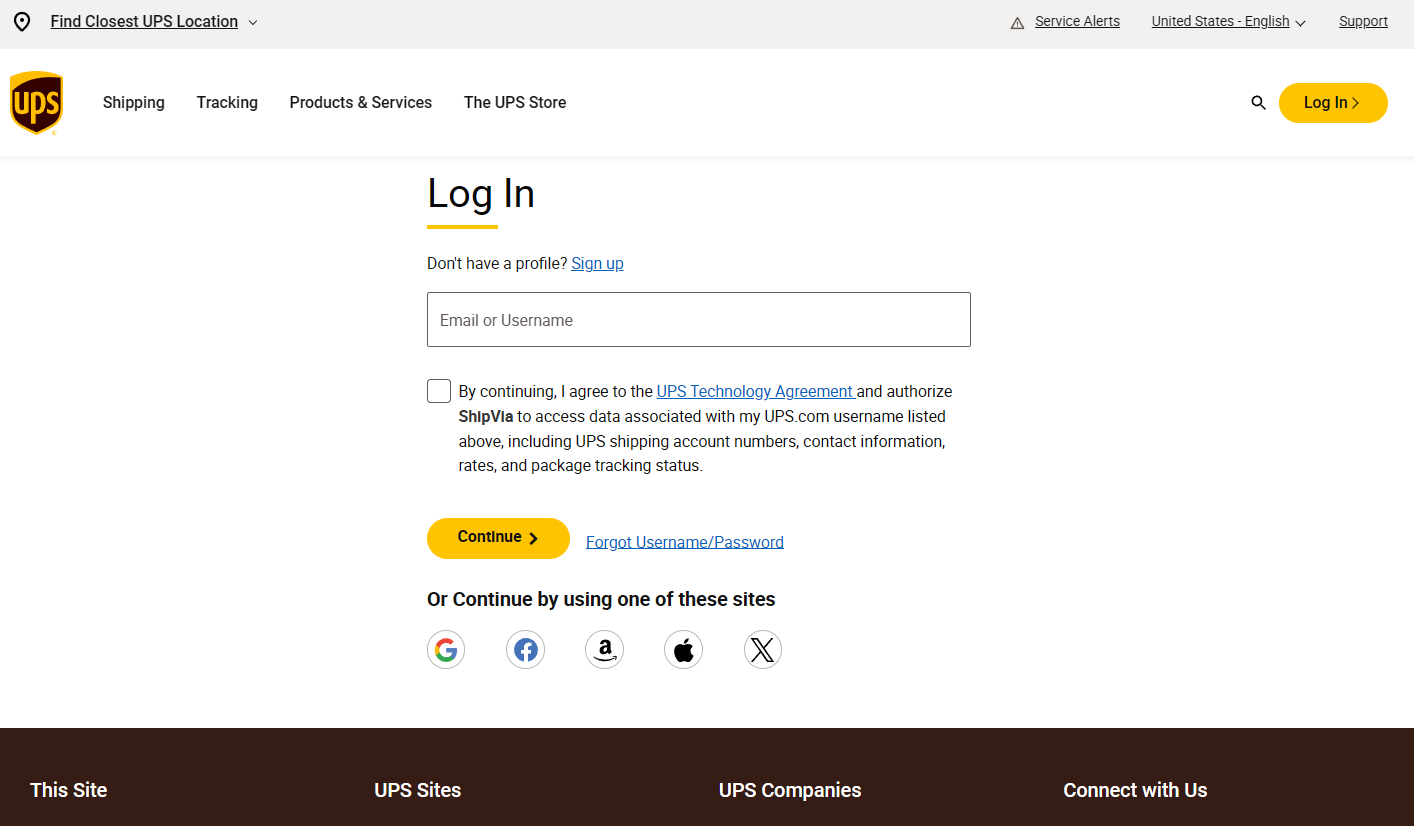The width and height of the screenshot is (1414, 826).
Task: Click the UPS Sites footer heading
Action: [418, 790]
